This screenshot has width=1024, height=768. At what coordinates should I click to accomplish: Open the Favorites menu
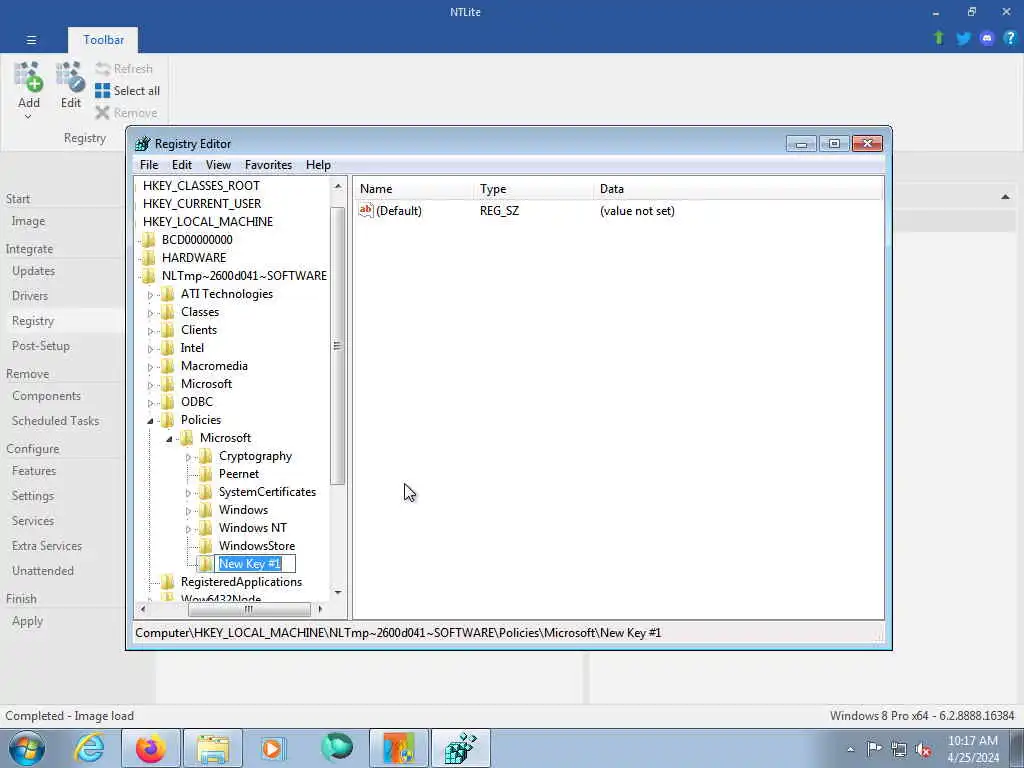(268, 165)
